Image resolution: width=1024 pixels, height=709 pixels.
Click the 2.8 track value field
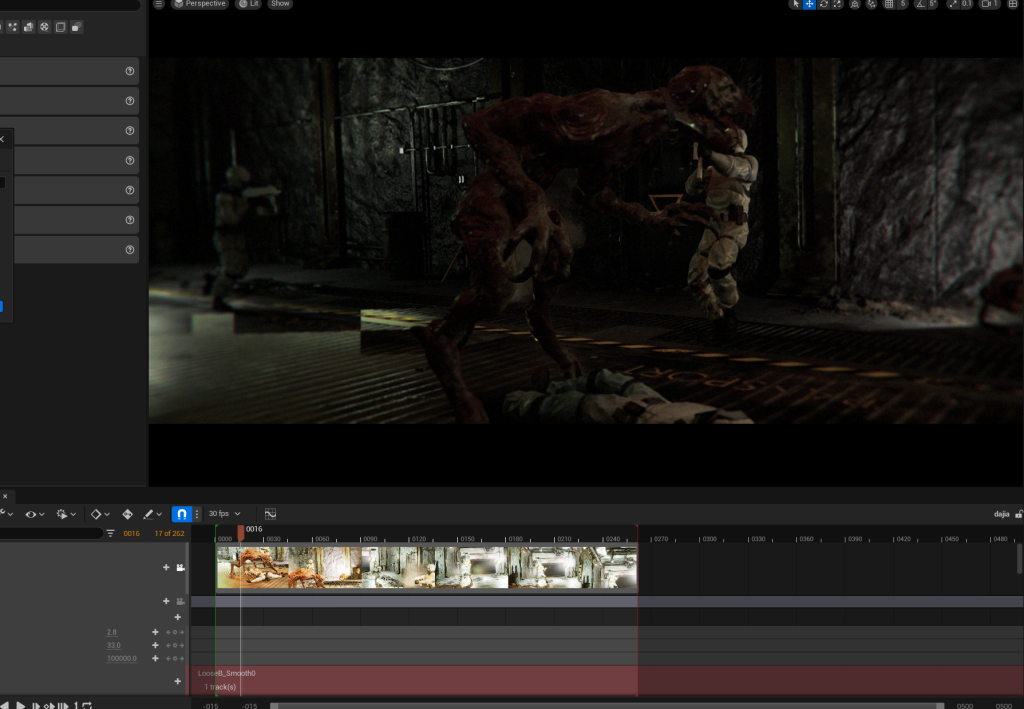pyautogui.click(x=112, y=632)
